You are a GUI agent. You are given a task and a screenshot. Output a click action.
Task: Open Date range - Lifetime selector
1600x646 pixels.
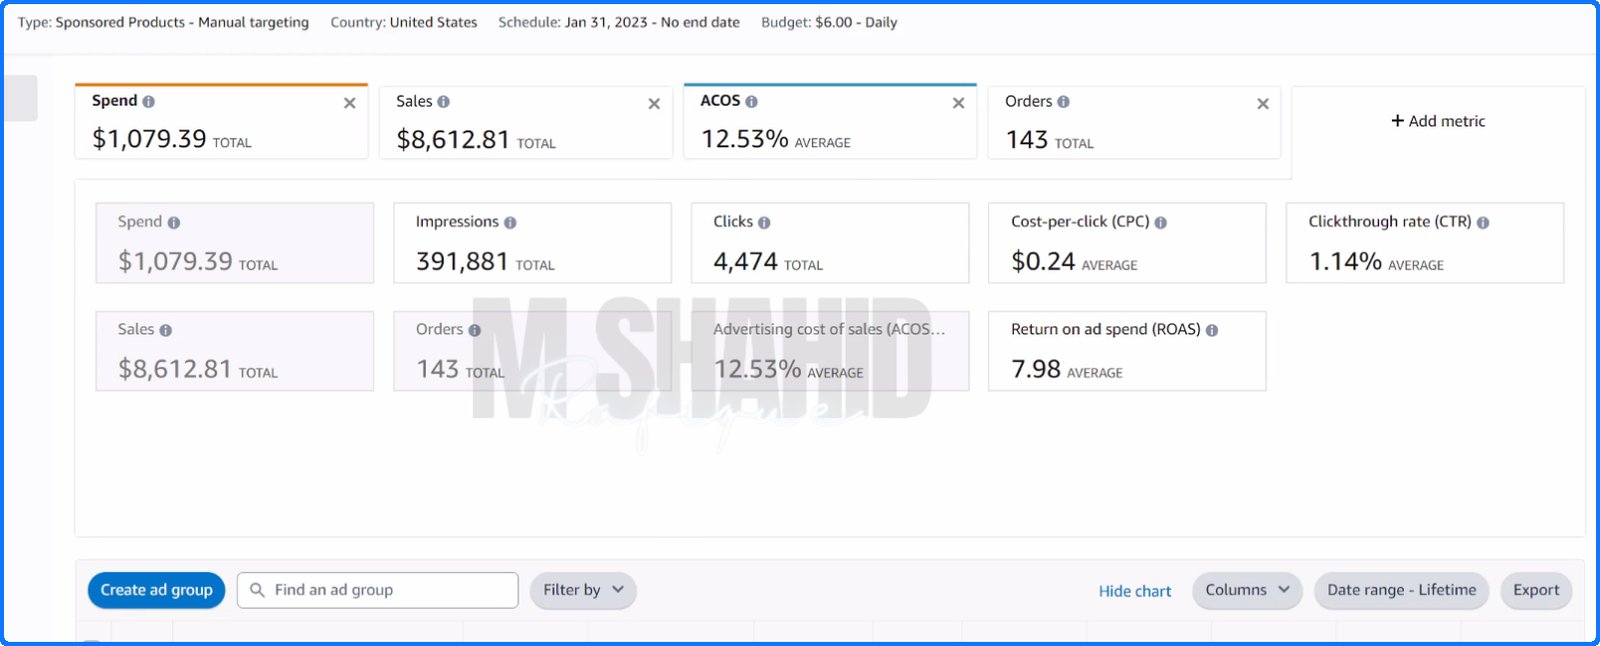click(1402, 590)
